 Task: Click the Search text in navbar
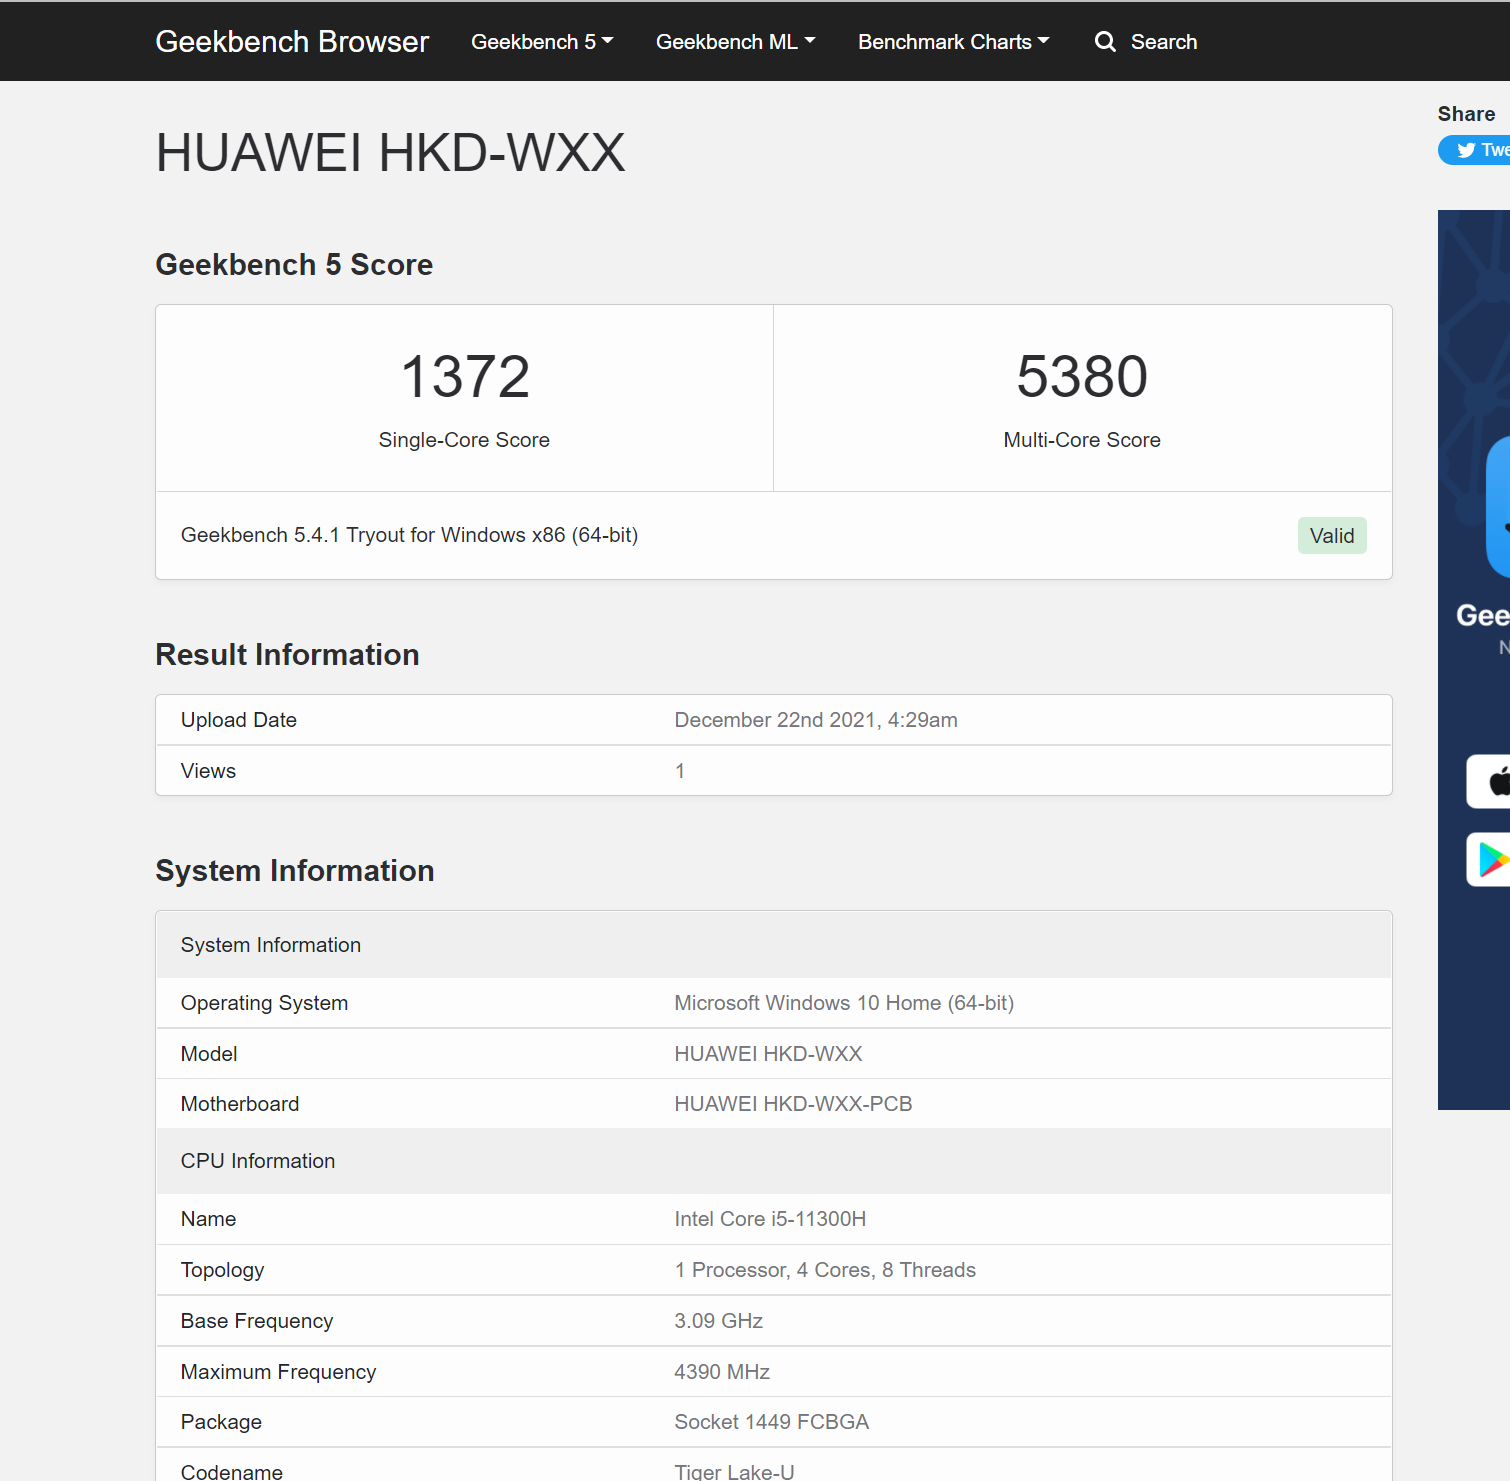pyautogui.click(x=1163, y=42)
